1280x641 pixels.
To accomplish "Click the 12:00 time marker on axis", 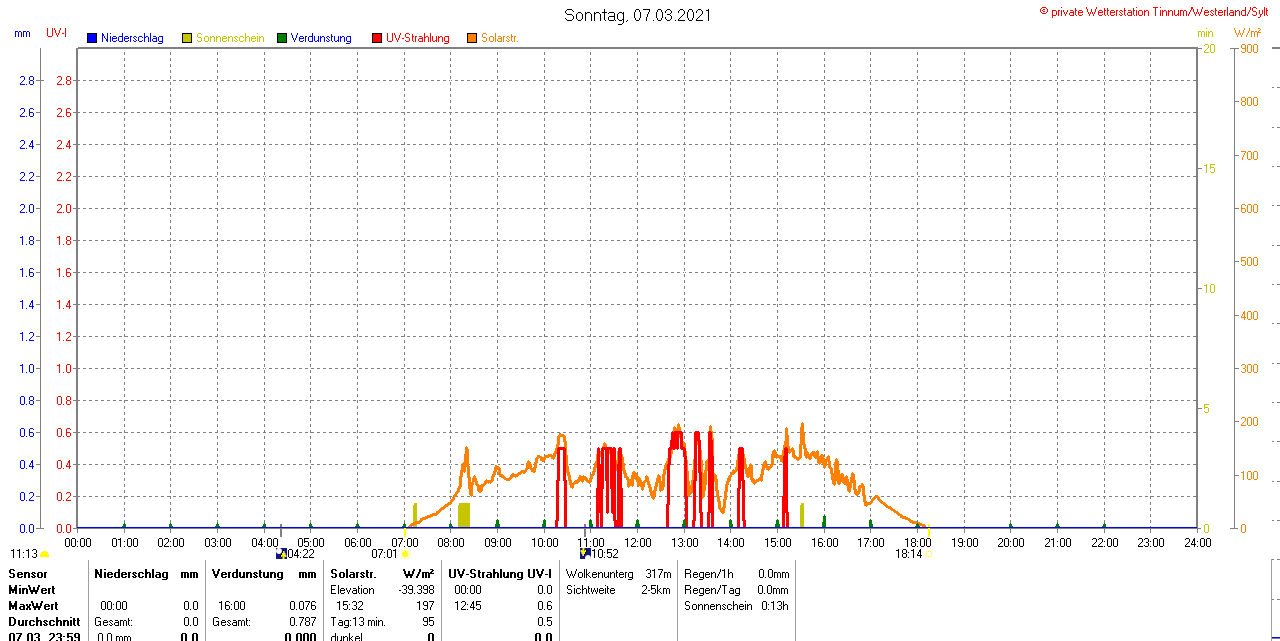I will point(638,542).
